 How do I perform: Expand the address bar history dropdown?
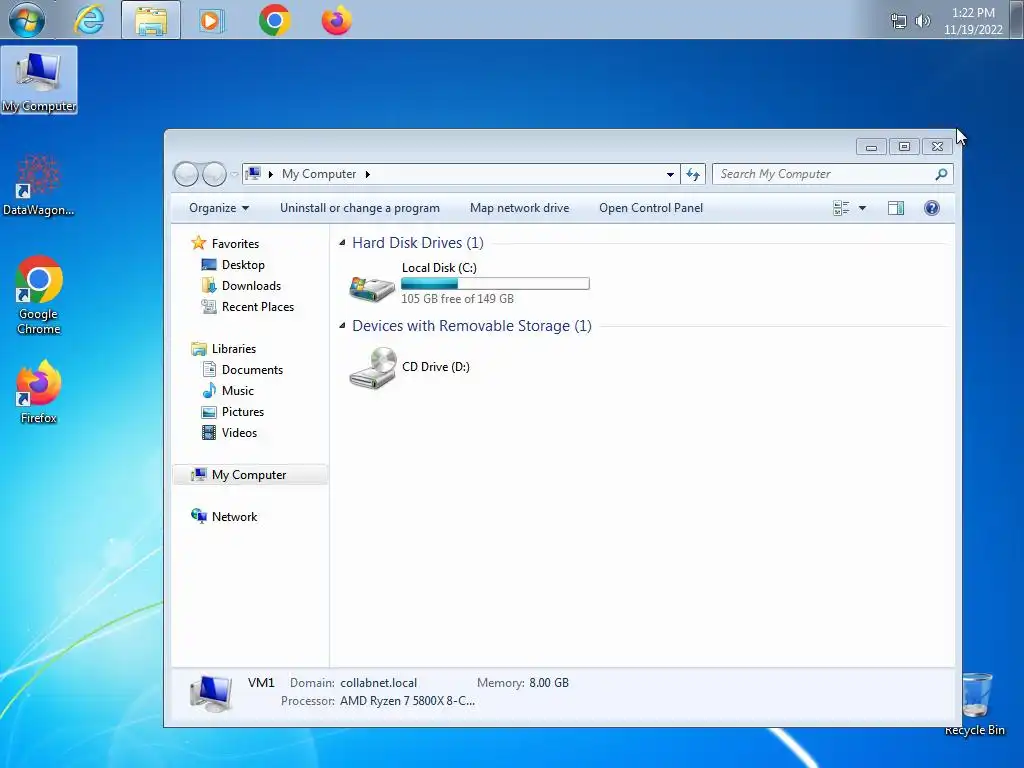pyautogui.click(x=670, y=174)
